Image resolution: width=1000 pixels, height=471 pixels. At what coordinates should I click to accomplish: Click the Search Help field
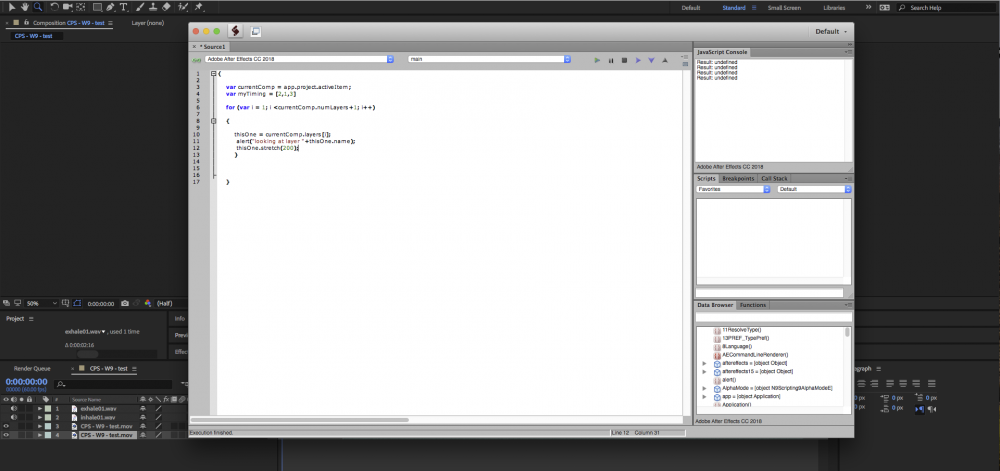click(x=946, y=8)
